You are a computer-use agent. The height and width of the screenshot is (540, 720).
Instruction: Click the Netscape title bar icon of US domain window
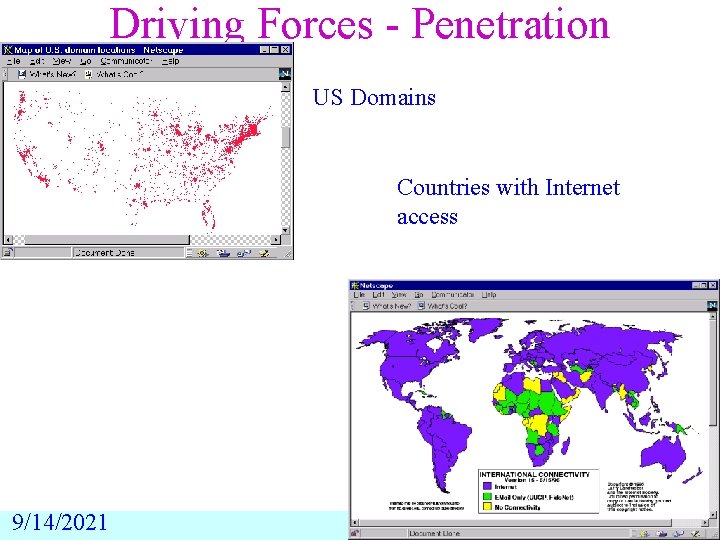8,50
